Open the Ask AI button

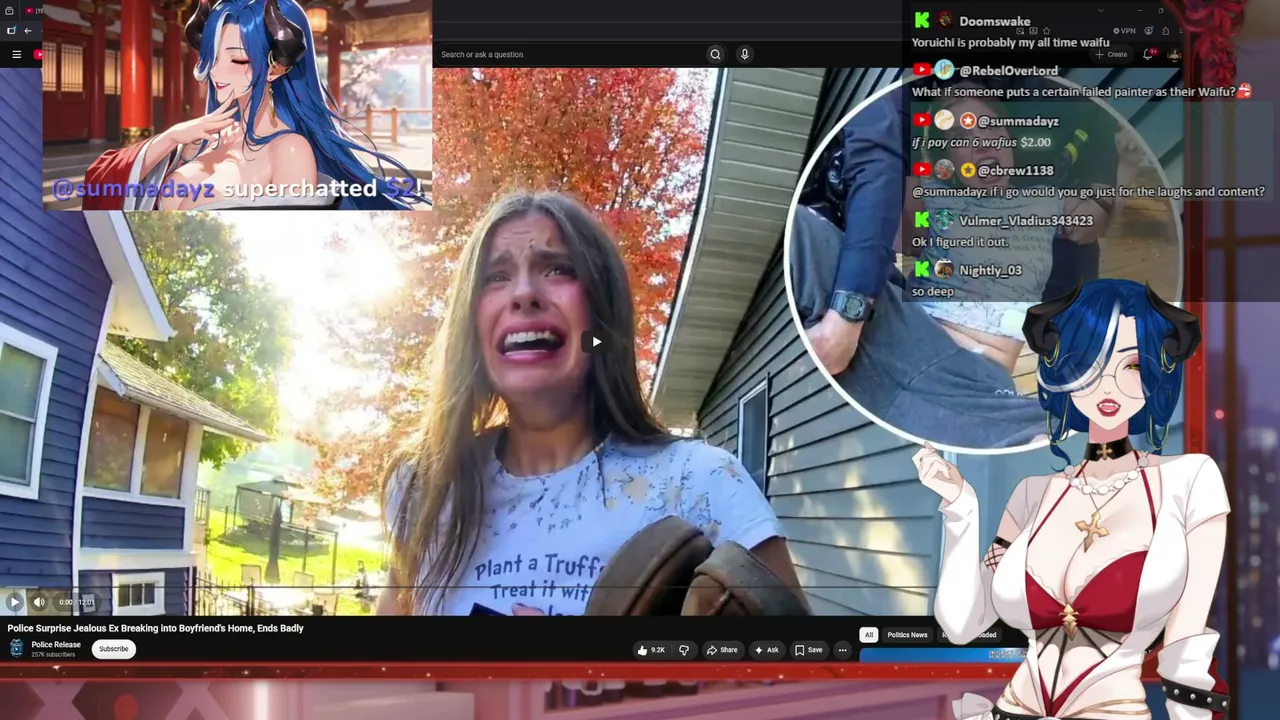tap(766, 650)
